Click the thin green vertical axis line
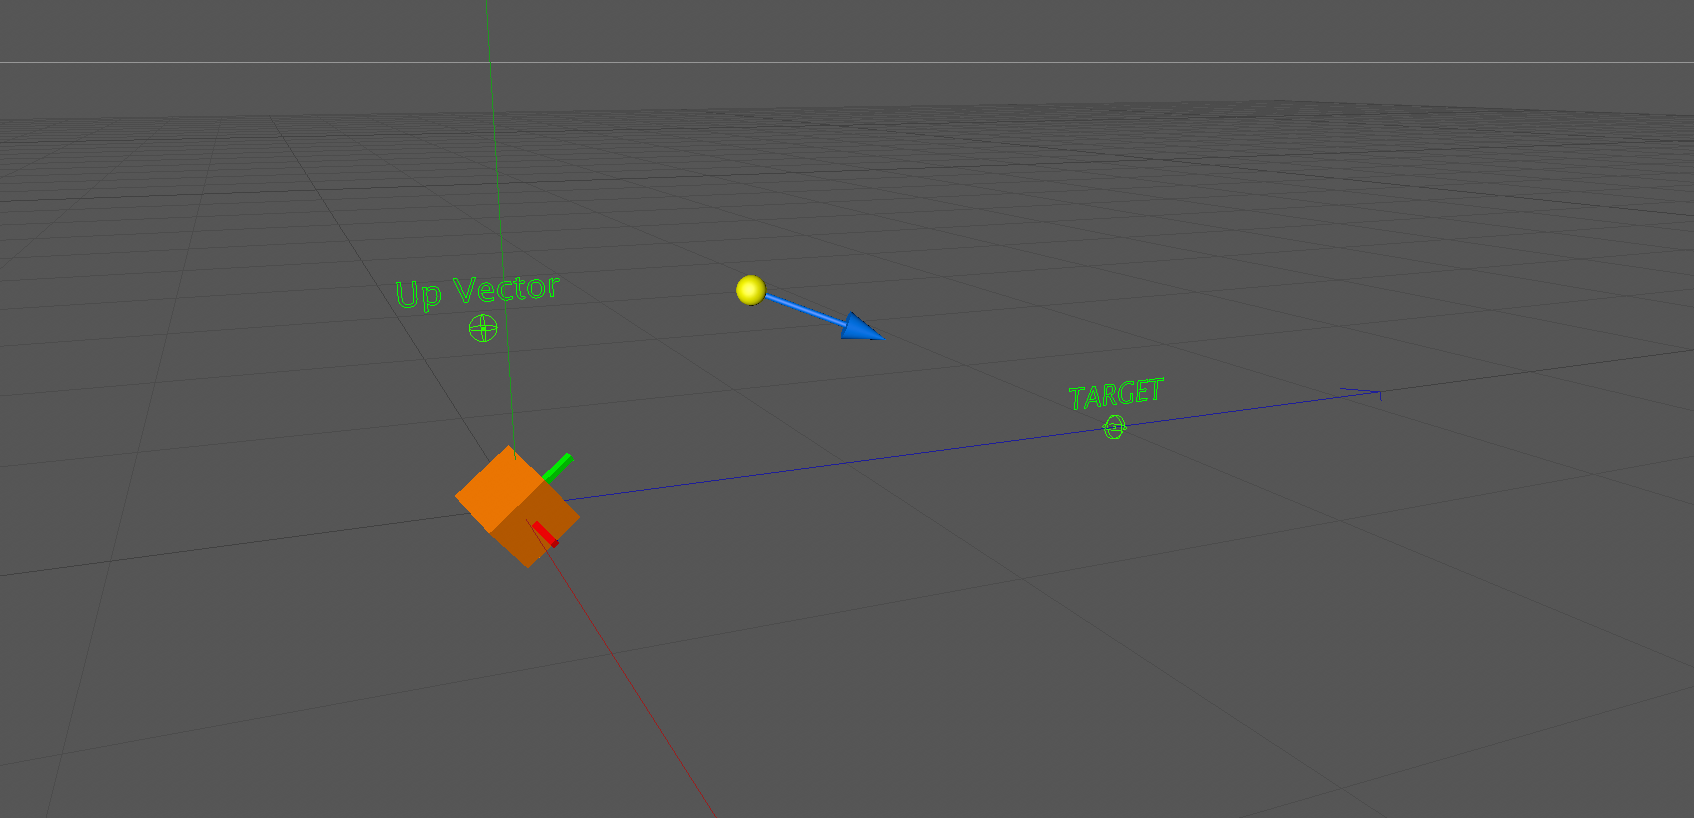1694x818 pixels. tap(496, 200)
